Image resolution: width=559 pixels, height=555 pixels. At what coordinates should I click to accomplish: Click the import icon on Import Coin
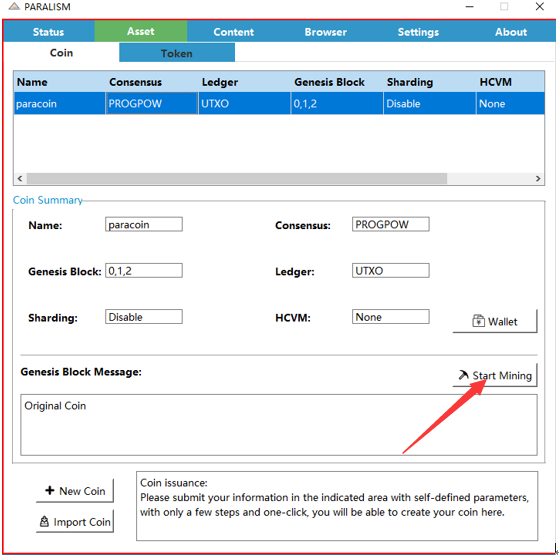coord(44,521)
